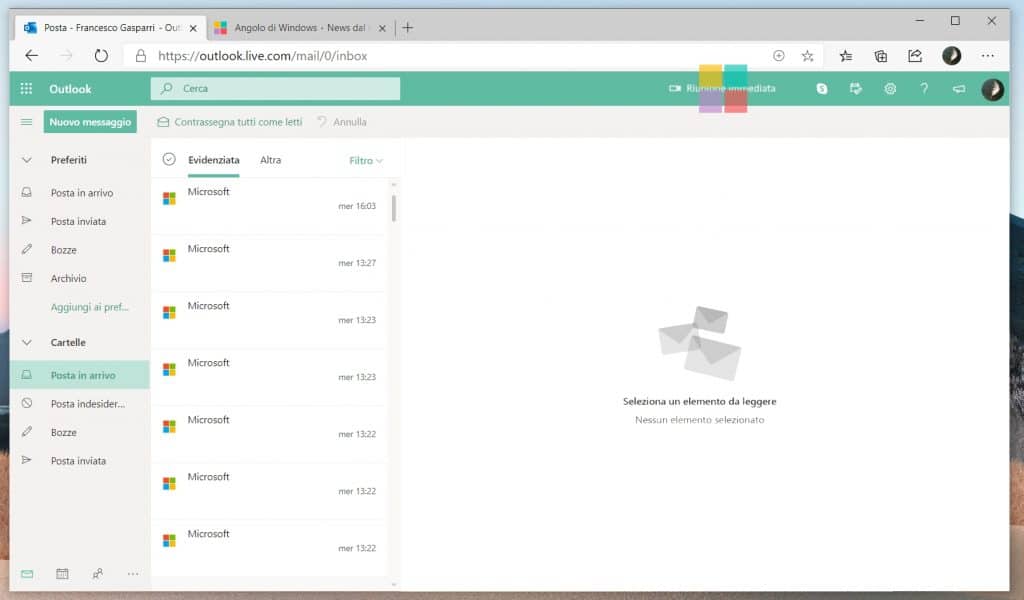Switch to the Altra inbox tab

pos(270,160)
